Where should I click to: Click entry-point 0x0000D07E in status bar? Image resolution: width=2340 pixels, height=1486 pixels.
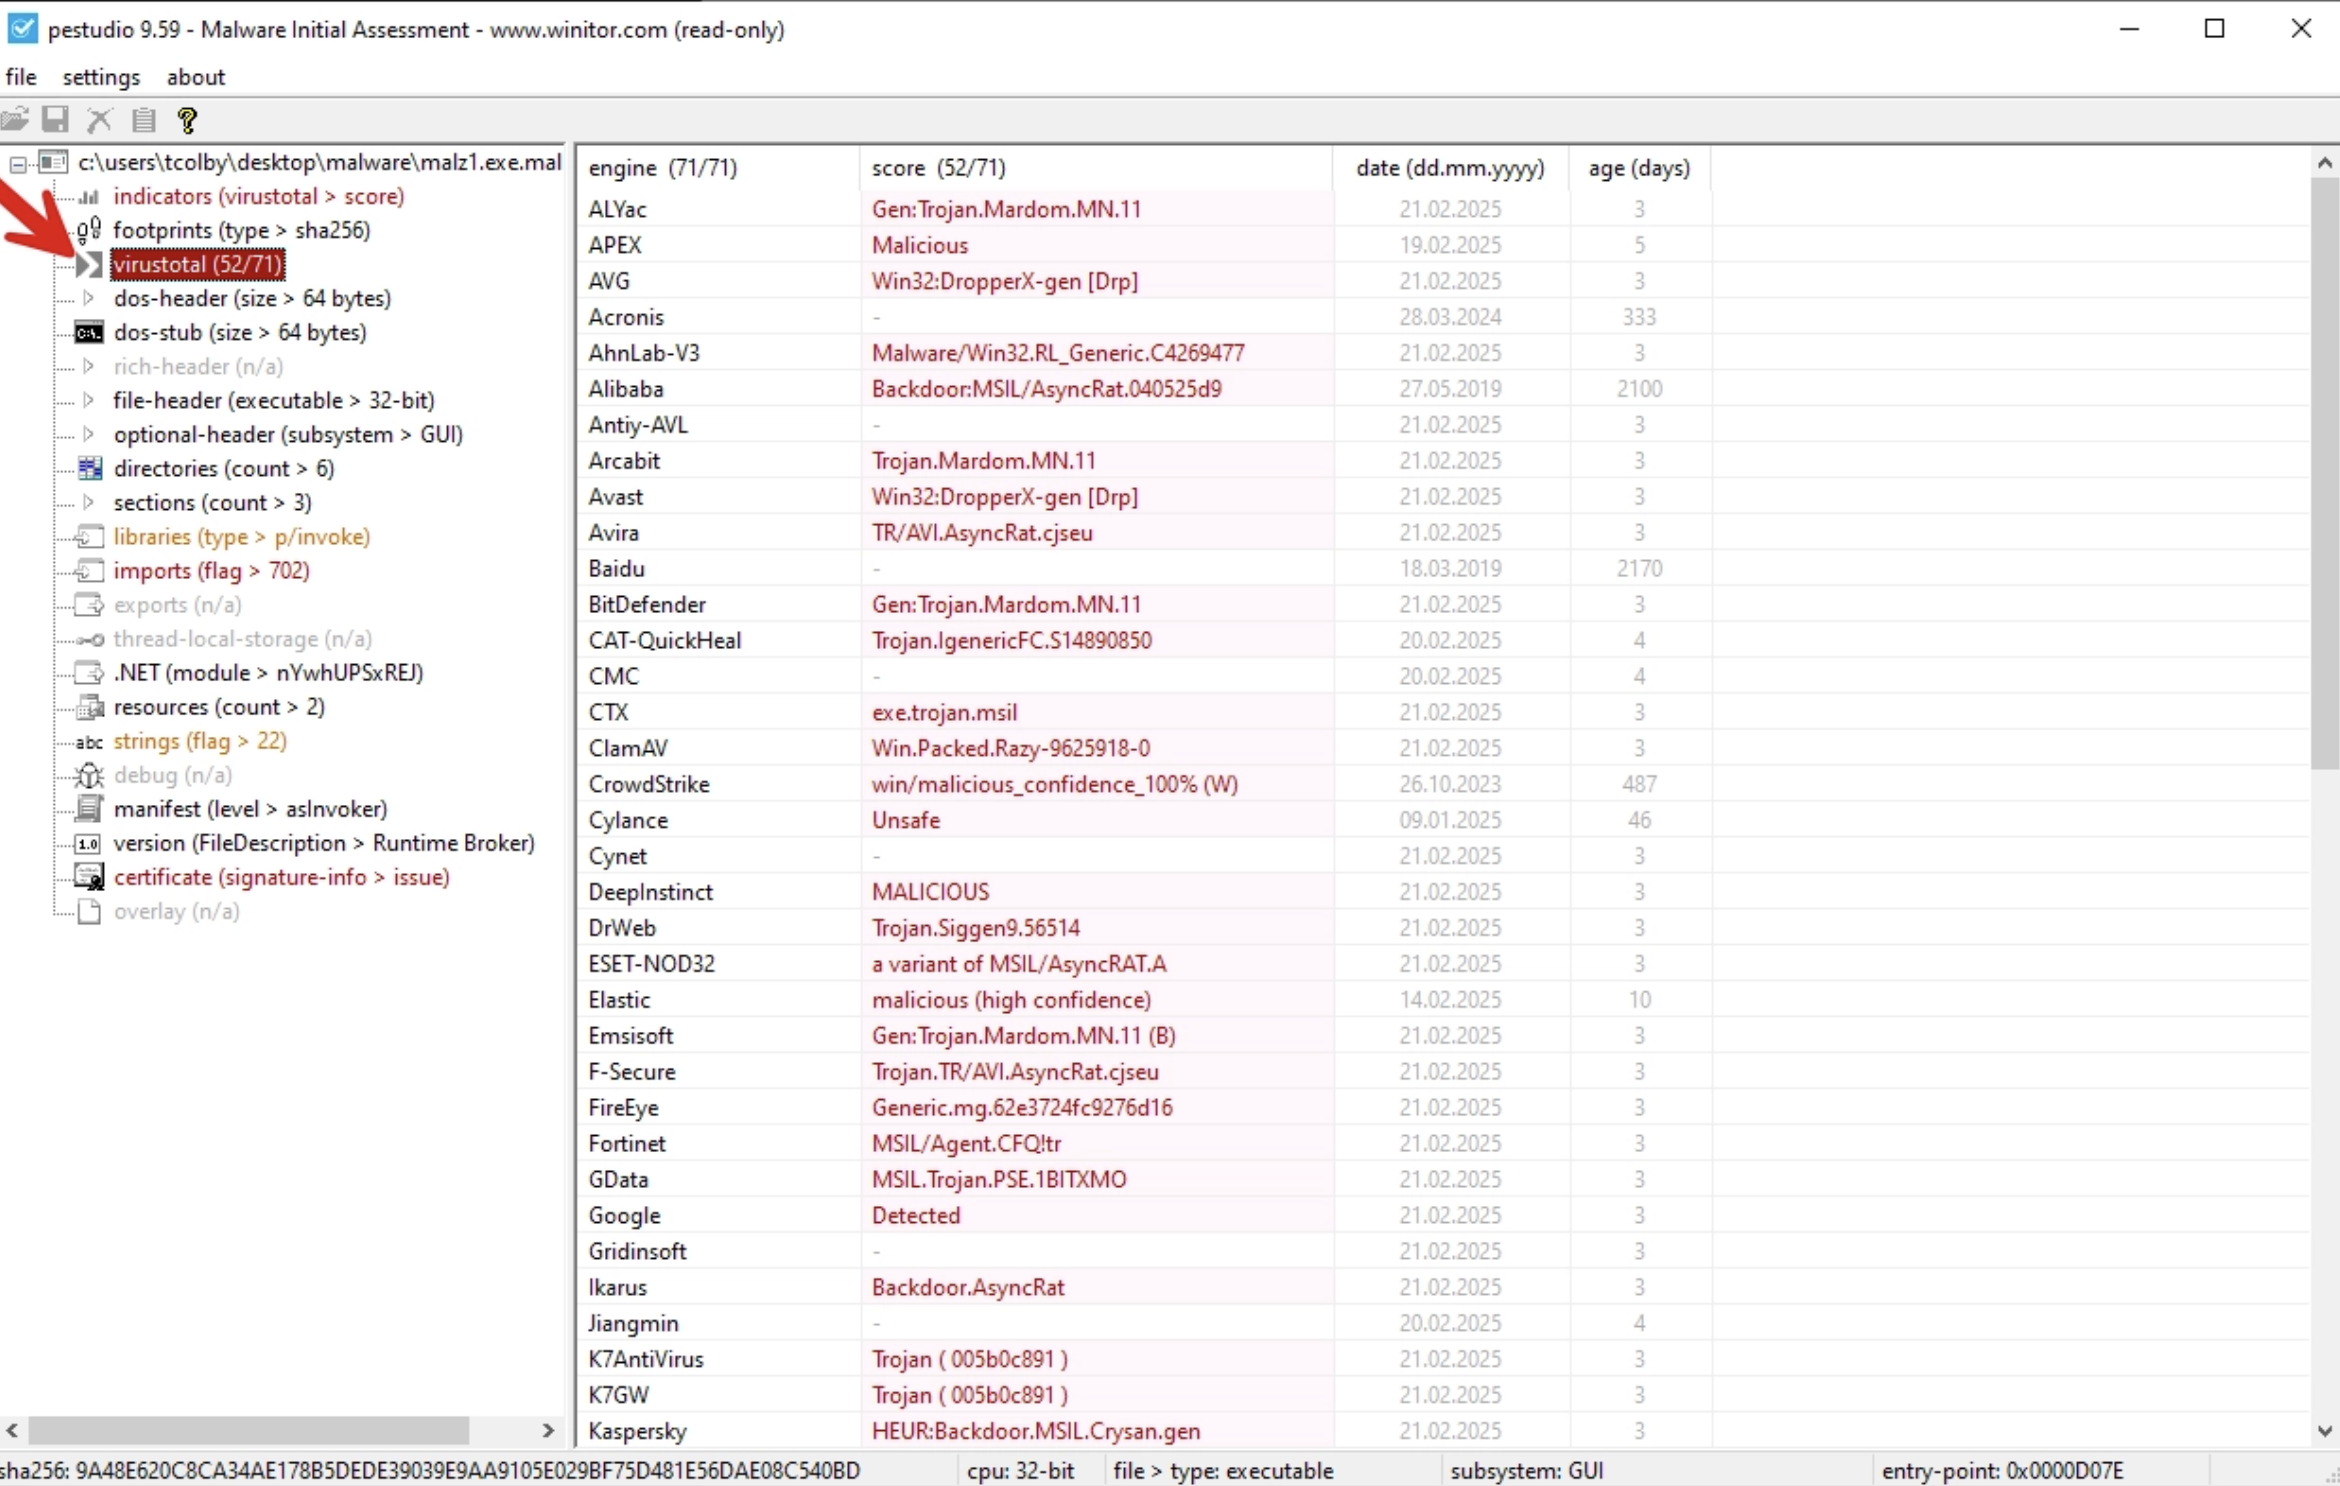click(x=2002, y=1471)
